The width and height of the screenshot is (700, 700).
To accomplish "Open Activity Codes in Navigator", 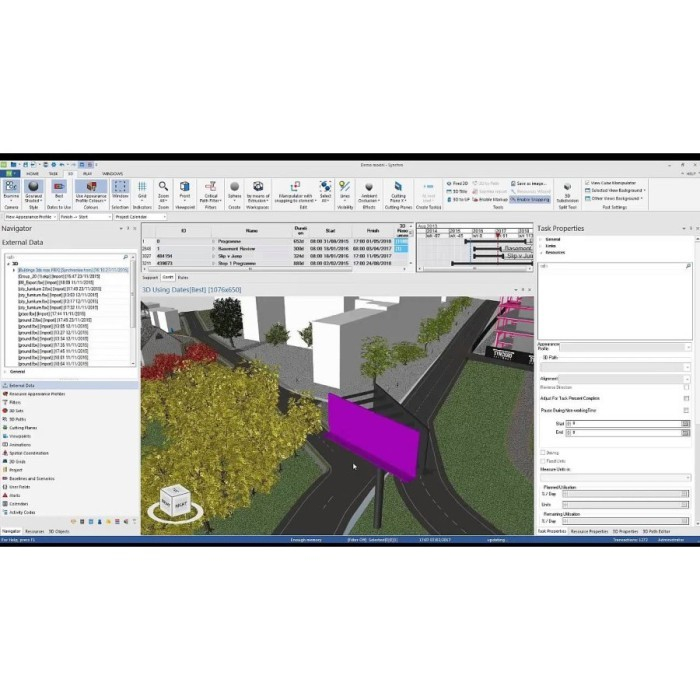I will click(x=22, y=512).
